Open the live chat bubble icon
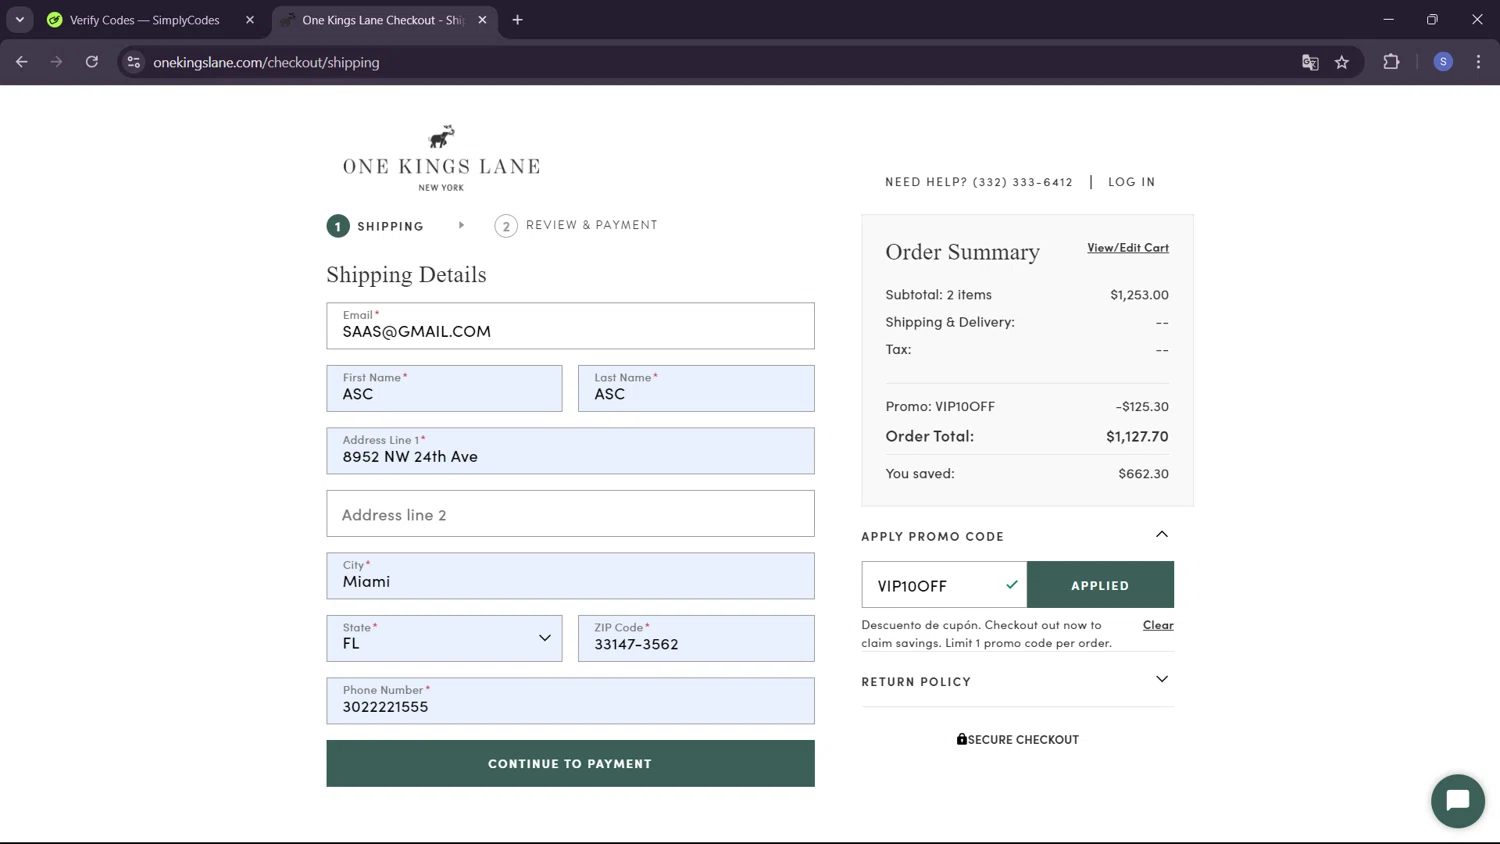 (x=1457, y=801)
